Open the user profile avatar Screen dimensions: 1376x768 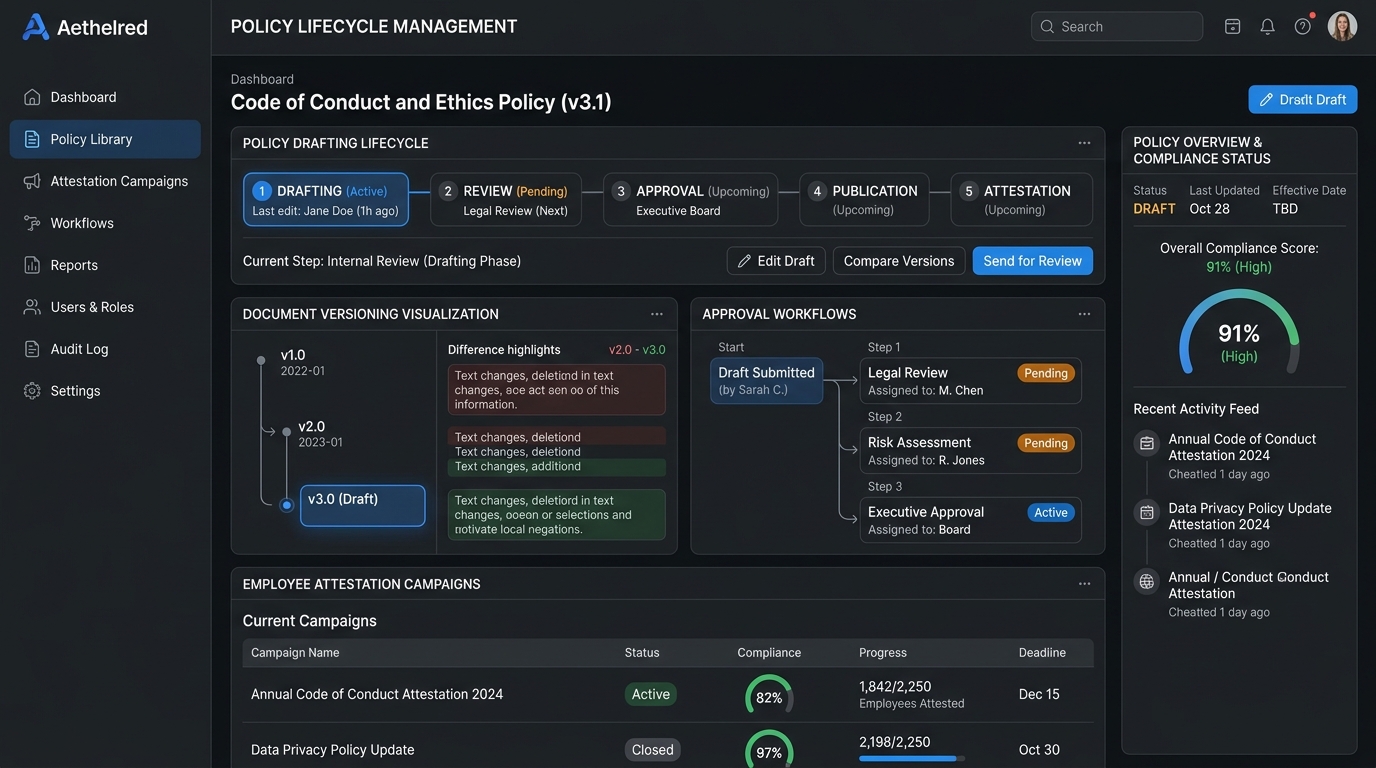coord(1342,26)
